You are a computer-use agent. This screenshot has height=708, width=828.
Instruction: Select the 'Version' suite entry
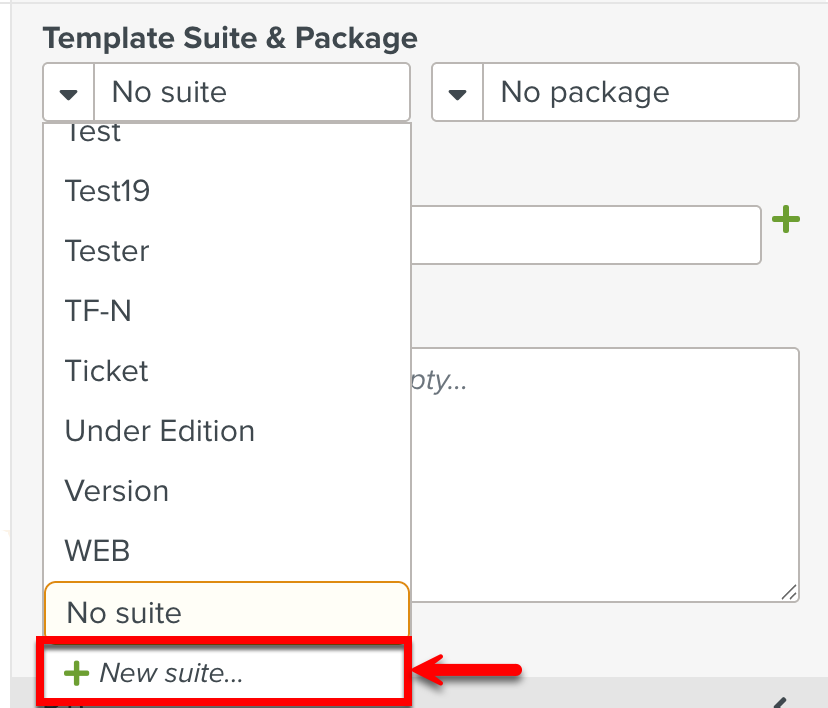(117, 491)
